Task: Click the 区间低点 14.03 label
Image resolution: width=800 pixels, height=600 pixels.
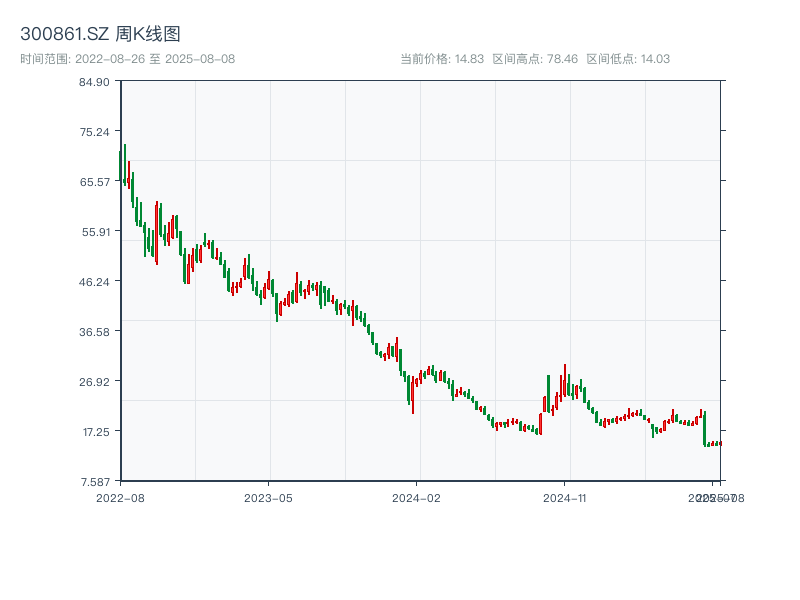Action: (x=628, y=59)
